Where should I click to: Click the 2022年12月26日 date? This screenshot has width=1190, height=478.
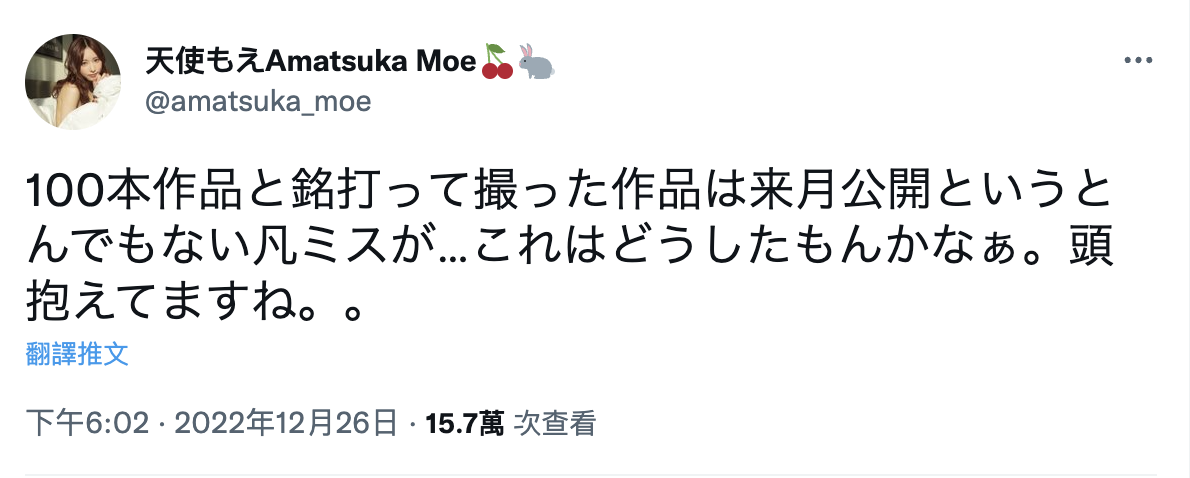286,424
